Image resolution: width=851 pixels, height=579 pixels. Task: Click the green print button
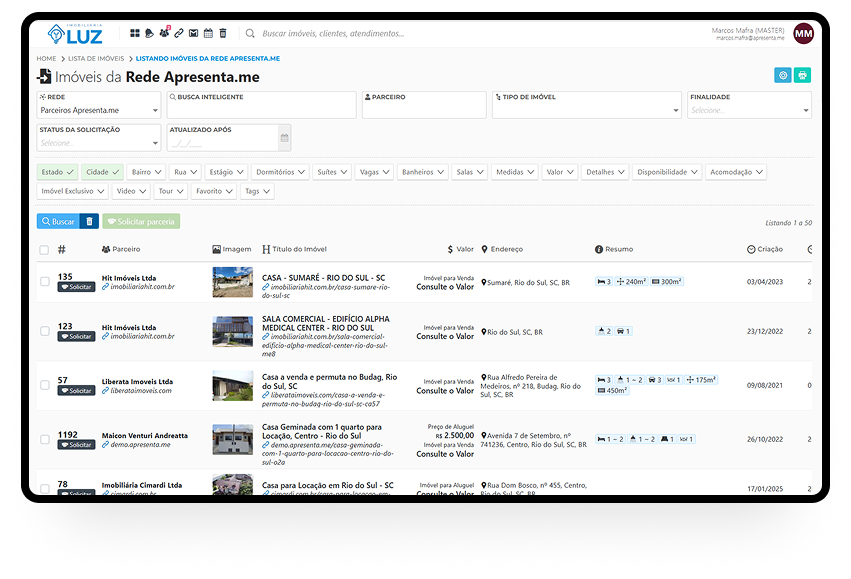(x=802, y=75)
